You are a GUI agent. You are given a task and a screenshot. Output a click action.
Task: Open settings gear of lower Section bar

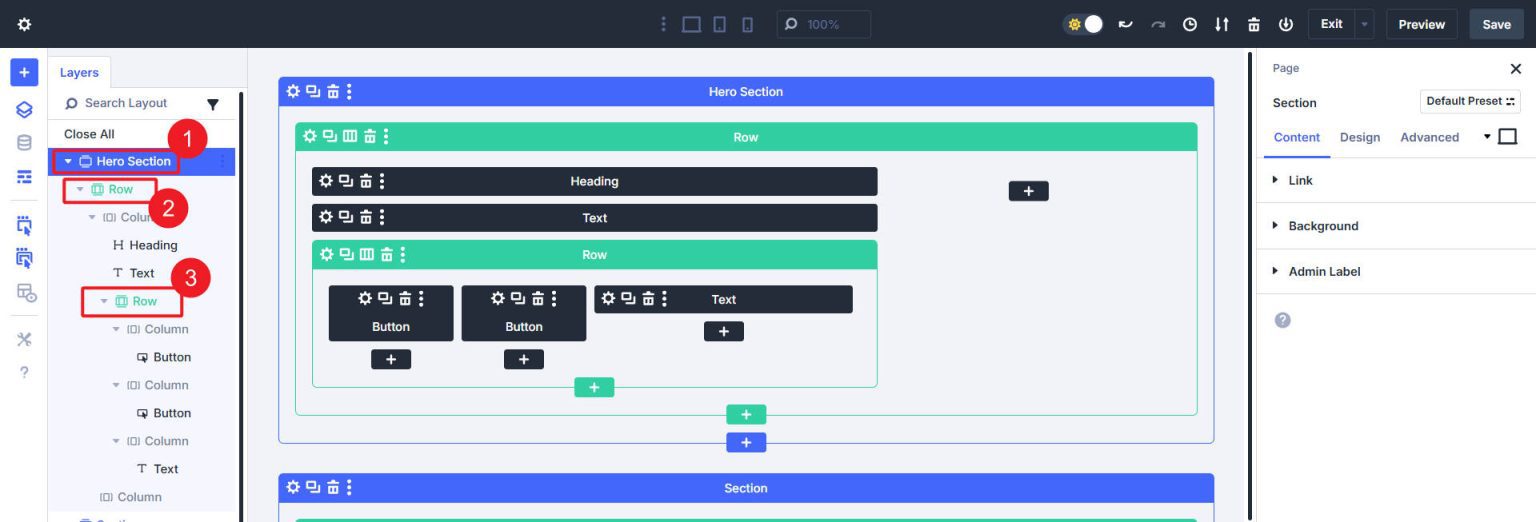[x=293, y=487]
